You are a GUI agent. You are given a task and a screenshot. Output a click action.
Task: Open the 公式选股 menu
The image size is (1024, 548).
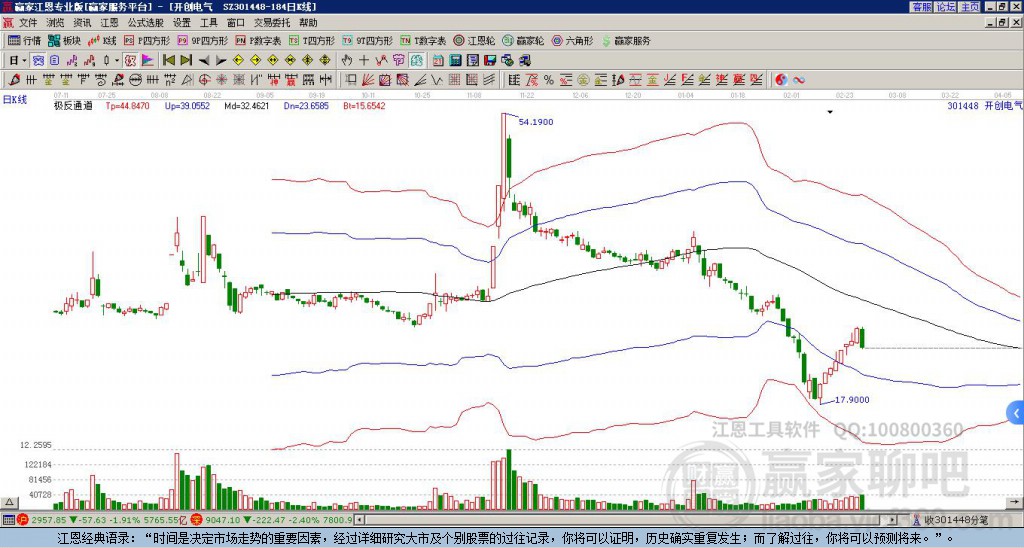click(x=146, y=23)
